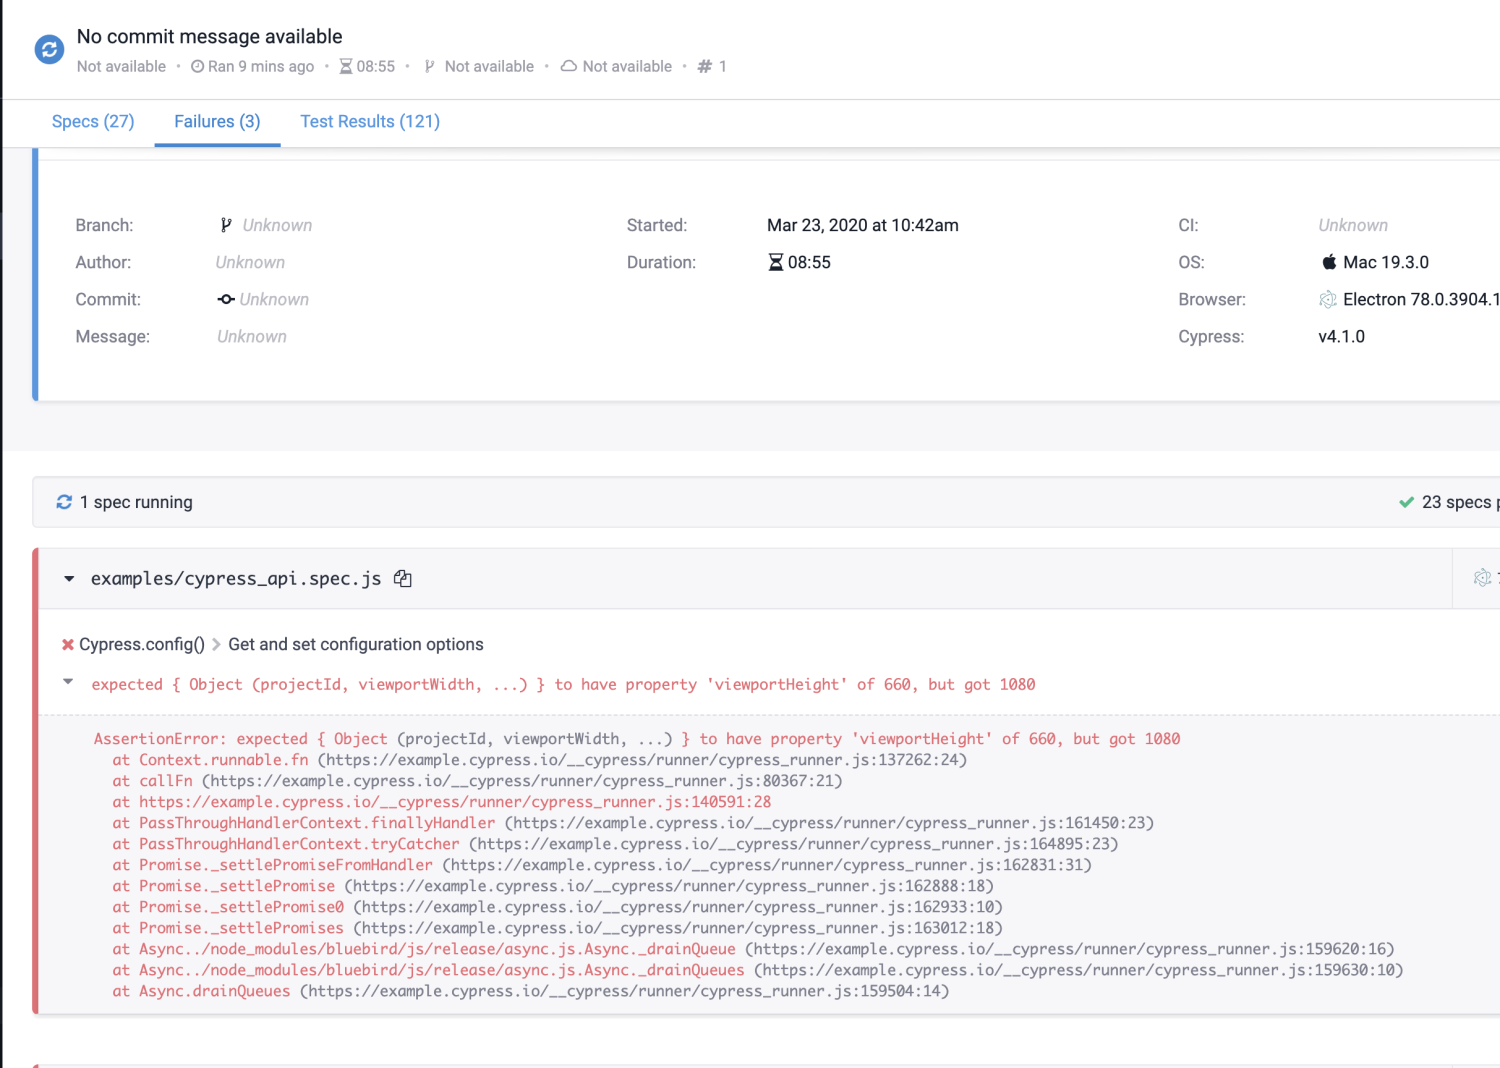The image size is (1500, 1068).
Task: Click the branch icon in header metadata
Action: pyautogui.click(x=429, y=67)
